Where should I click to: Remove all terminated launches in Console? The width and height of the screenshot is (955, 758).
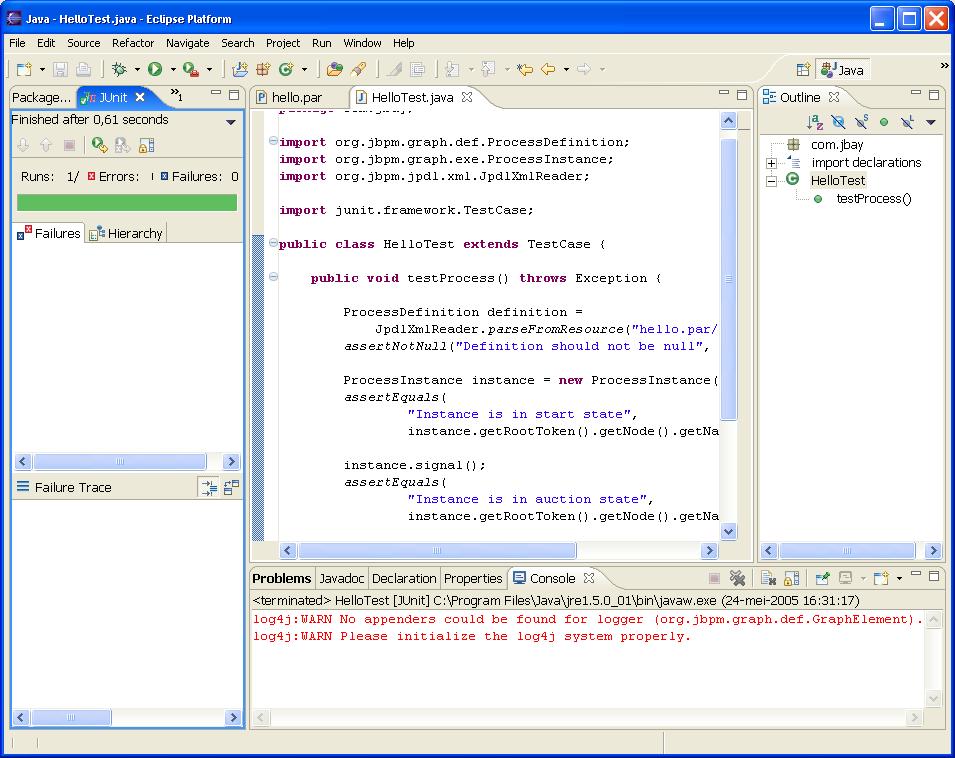(738, 578)
